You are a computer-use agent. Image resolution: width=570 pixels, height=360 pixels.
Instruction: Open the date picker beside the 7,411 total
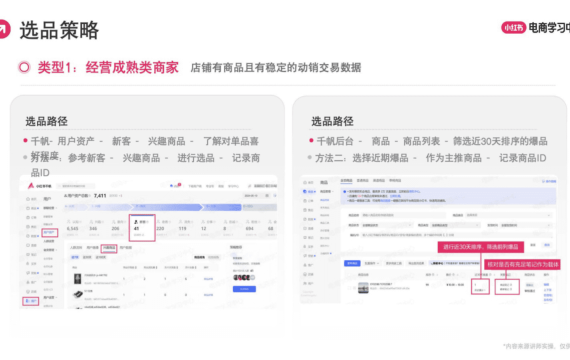[256, 196]
